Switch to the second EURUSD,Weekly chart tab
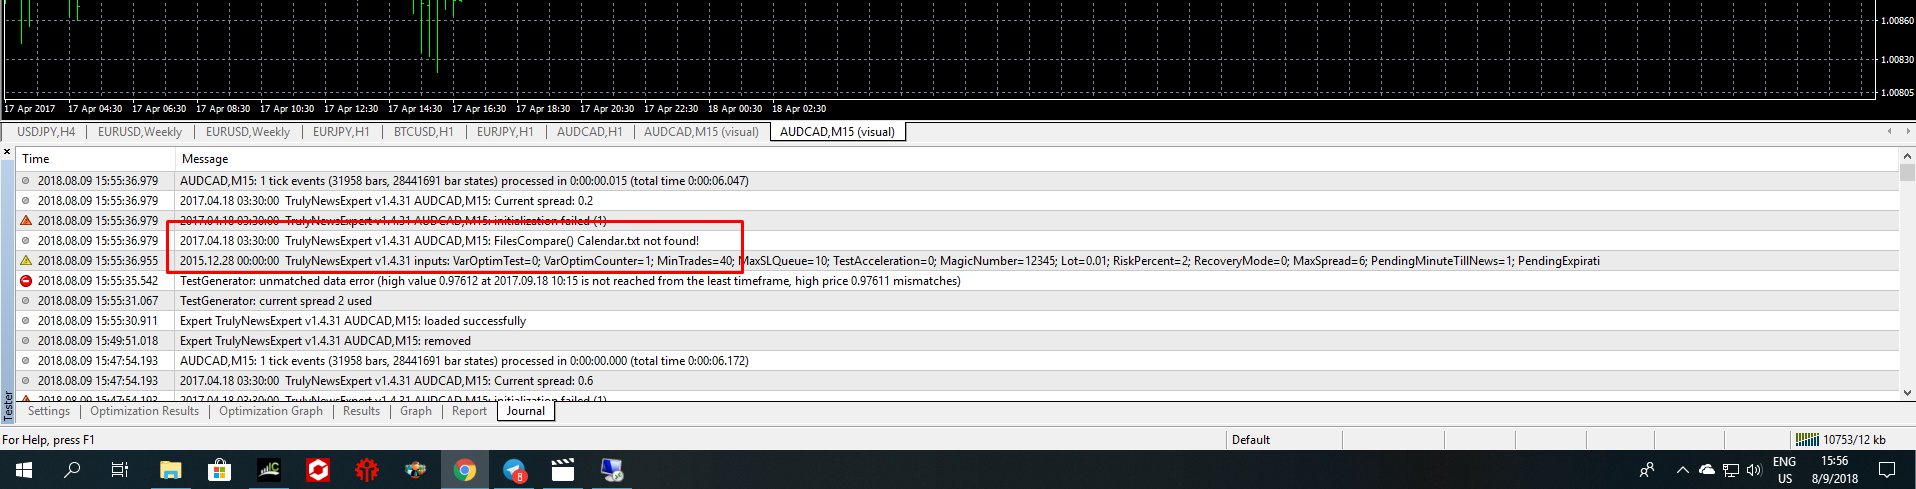Image resolution: width=1916 pixels, height=489 pixels. pyautogui.click(x=248, y=132)
